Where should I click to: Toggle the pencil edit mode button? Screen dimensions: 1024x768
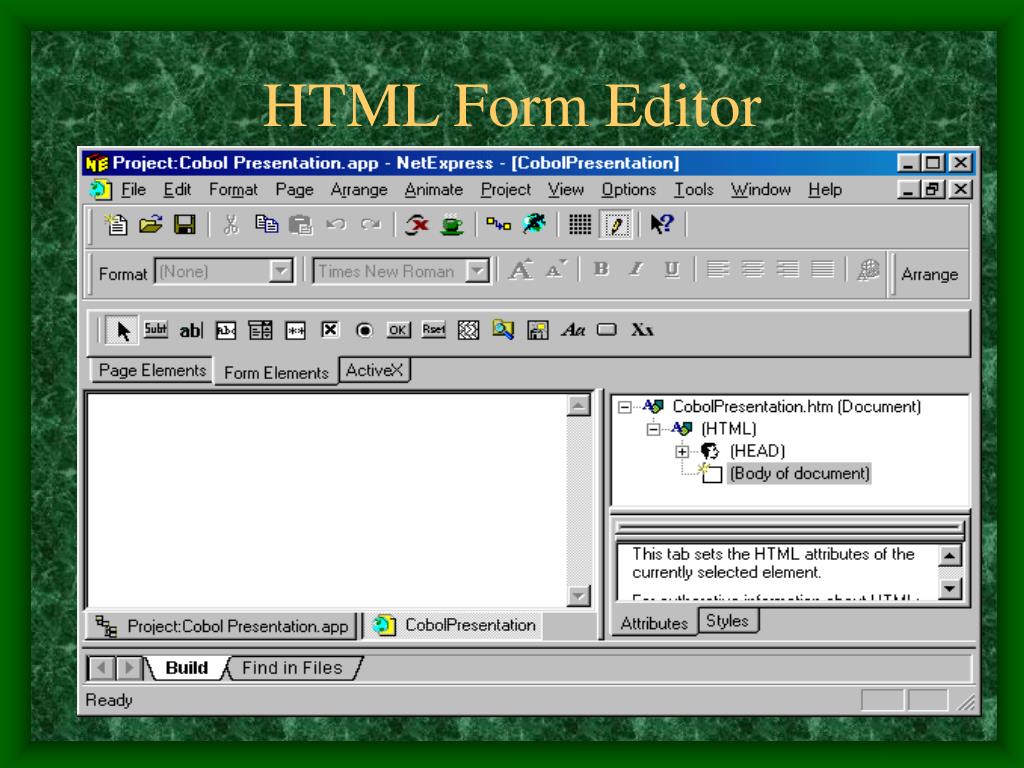pyautogui.click(x=615, y=225)
